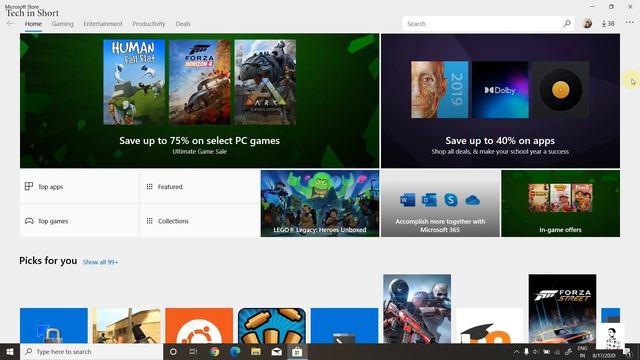640x360 pixels.
Task: Click the ENG IN language indicator
Action: 582,352
